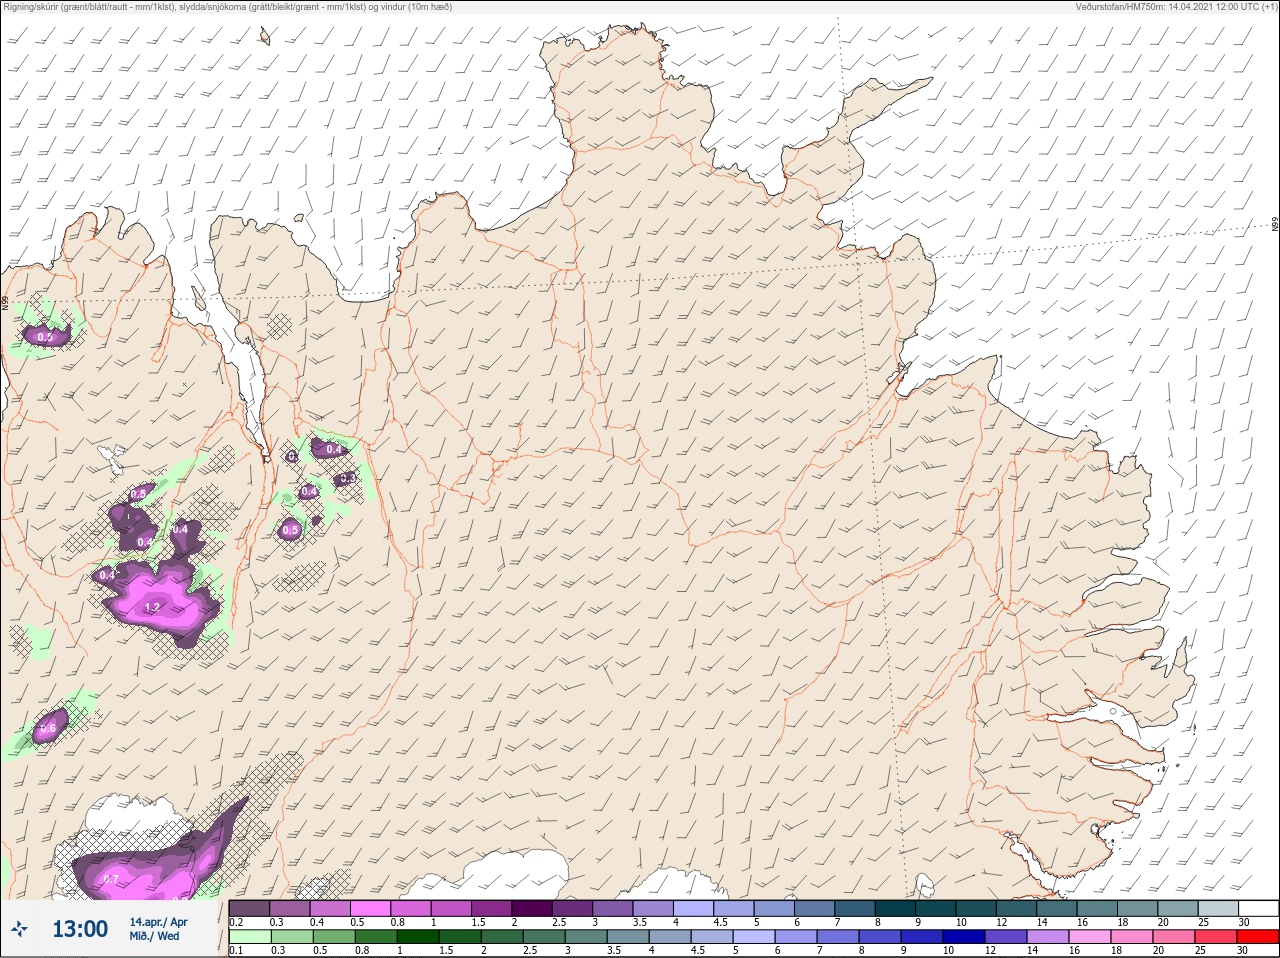Select the pink upper legend swatch labeled 0.5
Viewport: 1280px width, 958px height.
370,908
